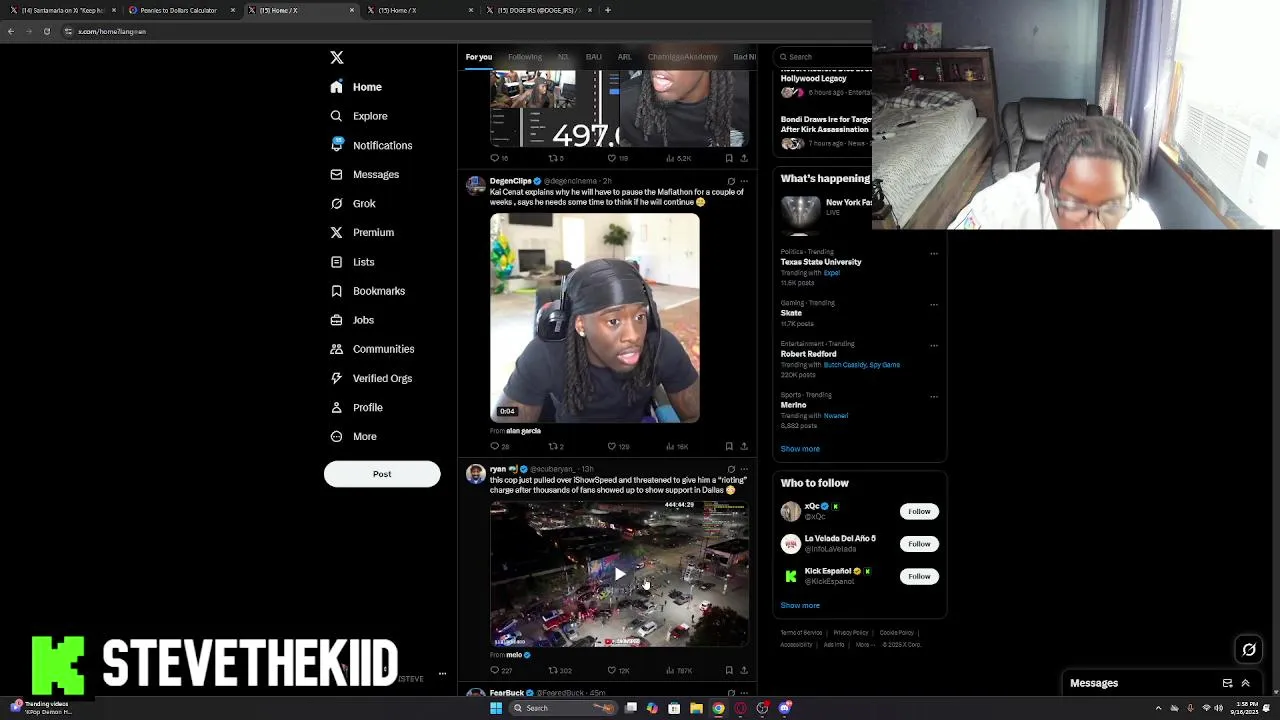Bookmark the DegenClips post

click(729, 446)
